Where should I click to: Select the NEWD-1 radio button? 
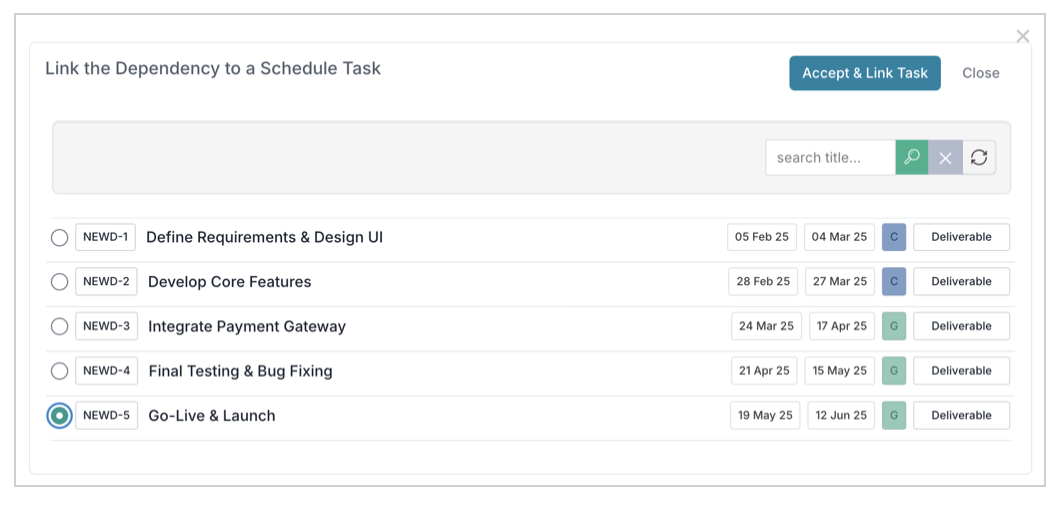tap(60, 237)
